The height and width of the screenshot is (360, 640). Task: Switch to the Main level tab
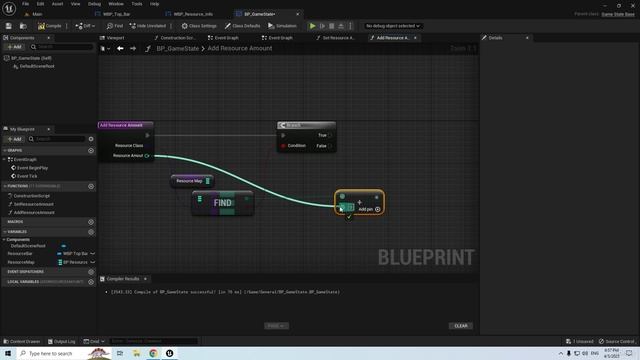pos(37,14)
